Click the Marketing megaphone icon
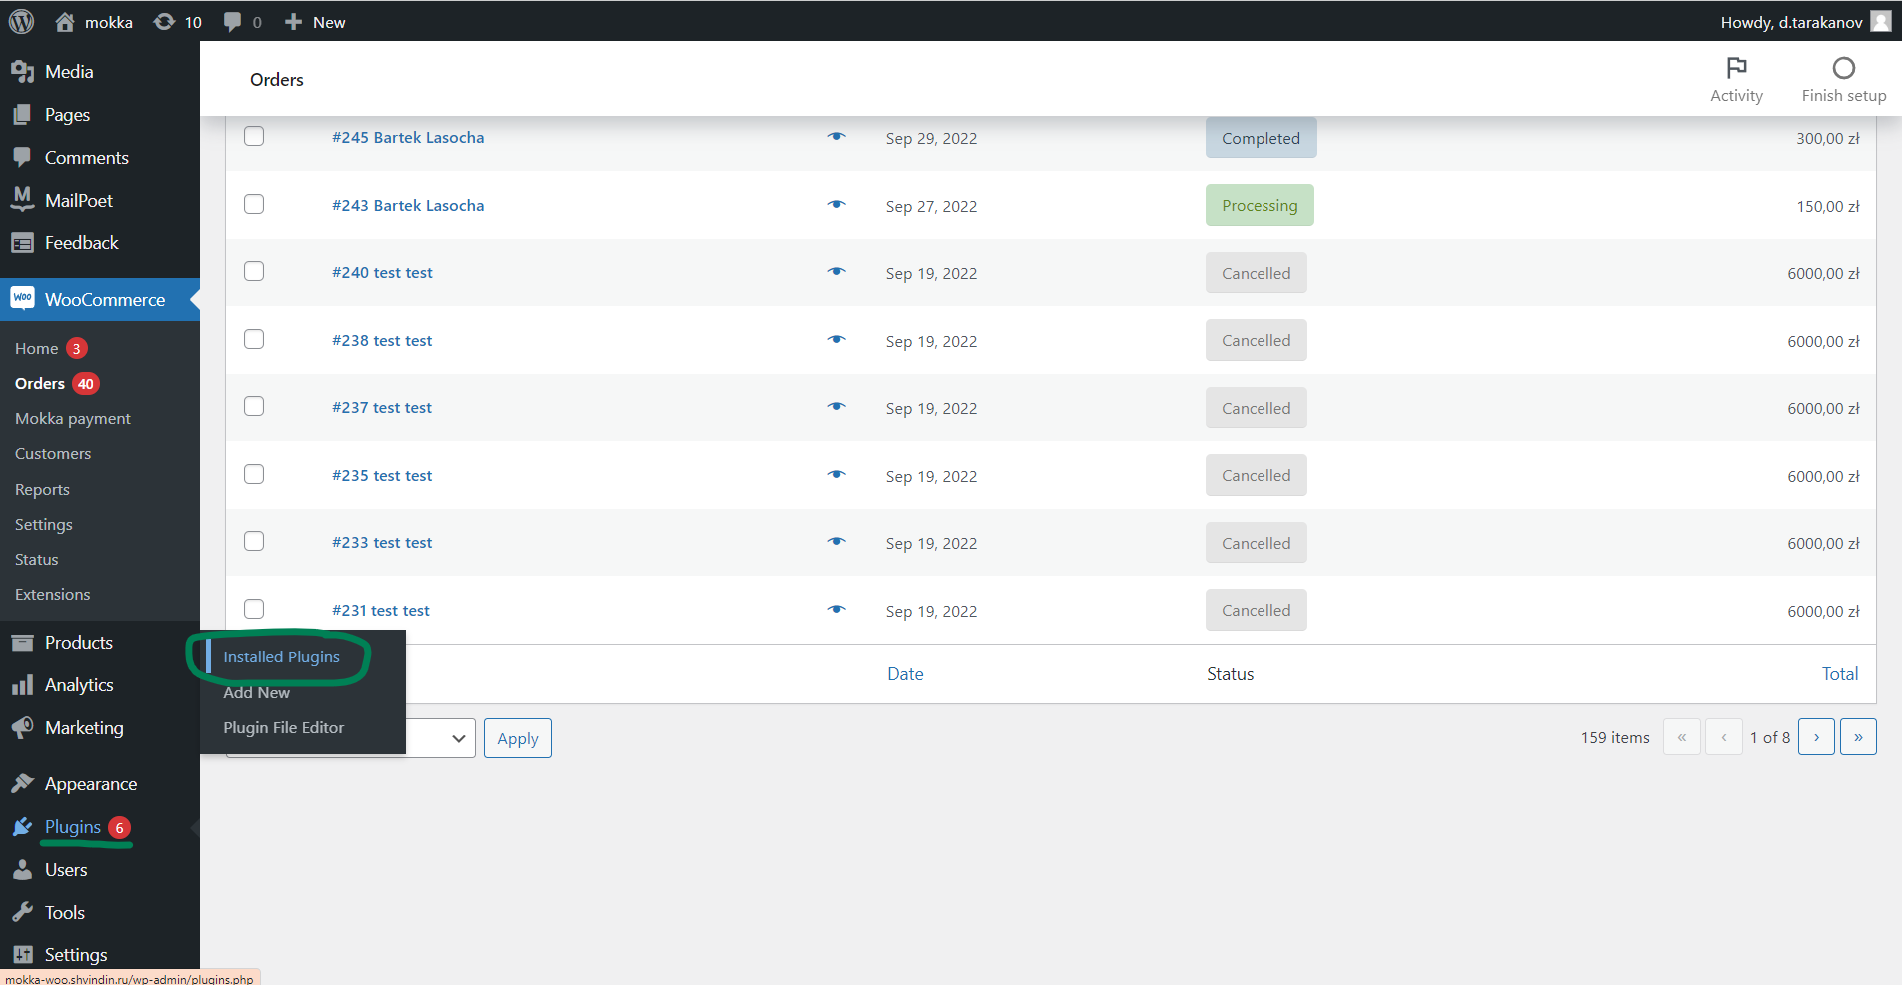The width and height of the screenshot is (1902, 985). coord(22,728)
